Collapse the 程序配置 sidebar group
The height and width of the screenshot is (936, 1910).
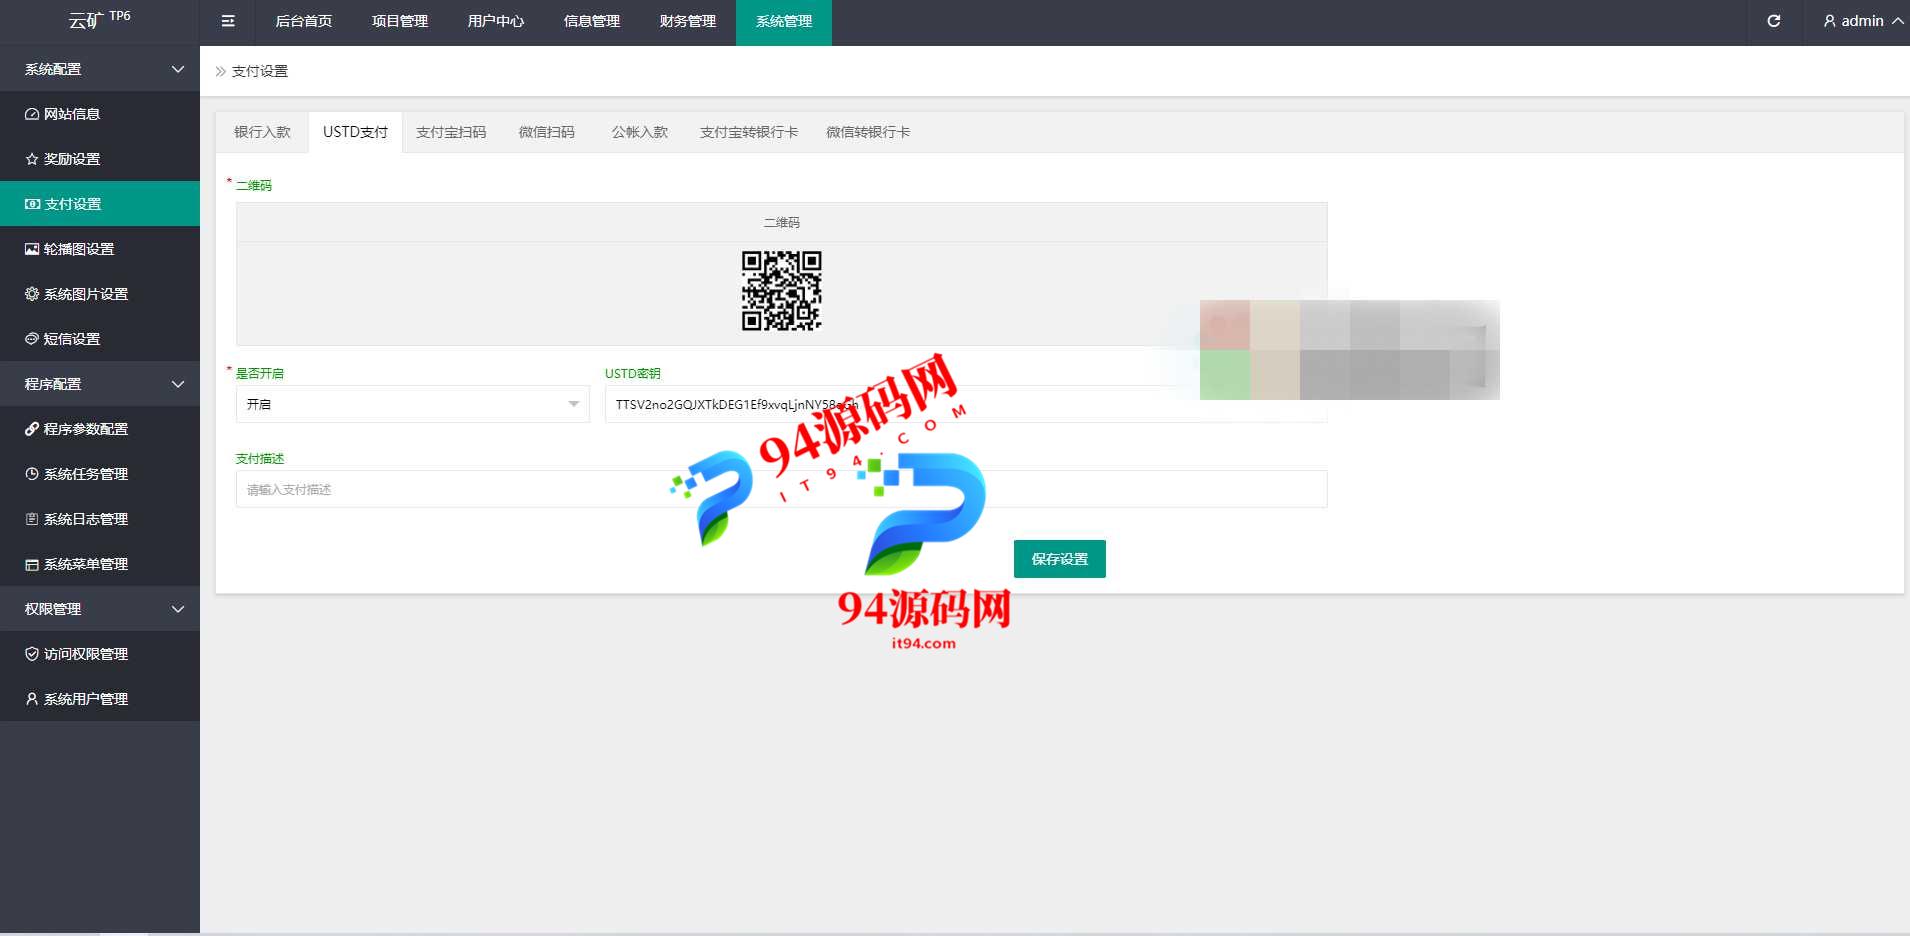point(100,384)
